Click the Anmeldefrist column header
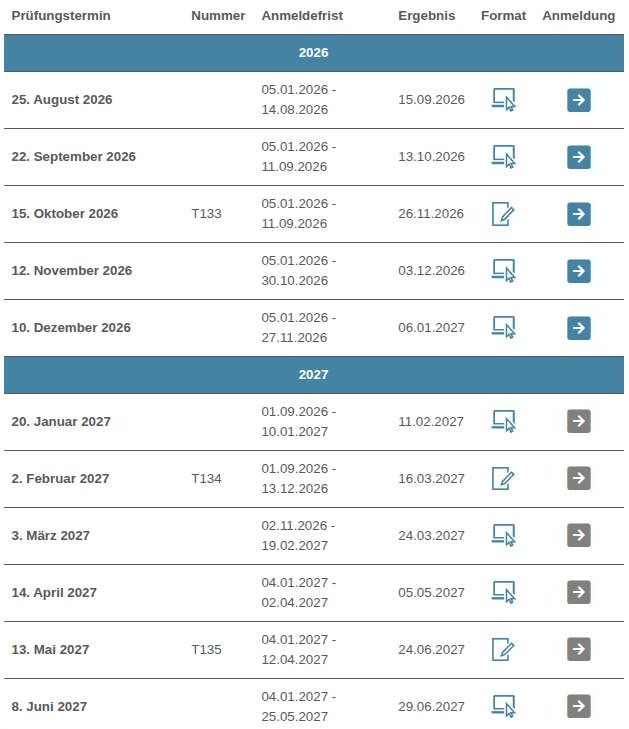 (x=302, y=15)
